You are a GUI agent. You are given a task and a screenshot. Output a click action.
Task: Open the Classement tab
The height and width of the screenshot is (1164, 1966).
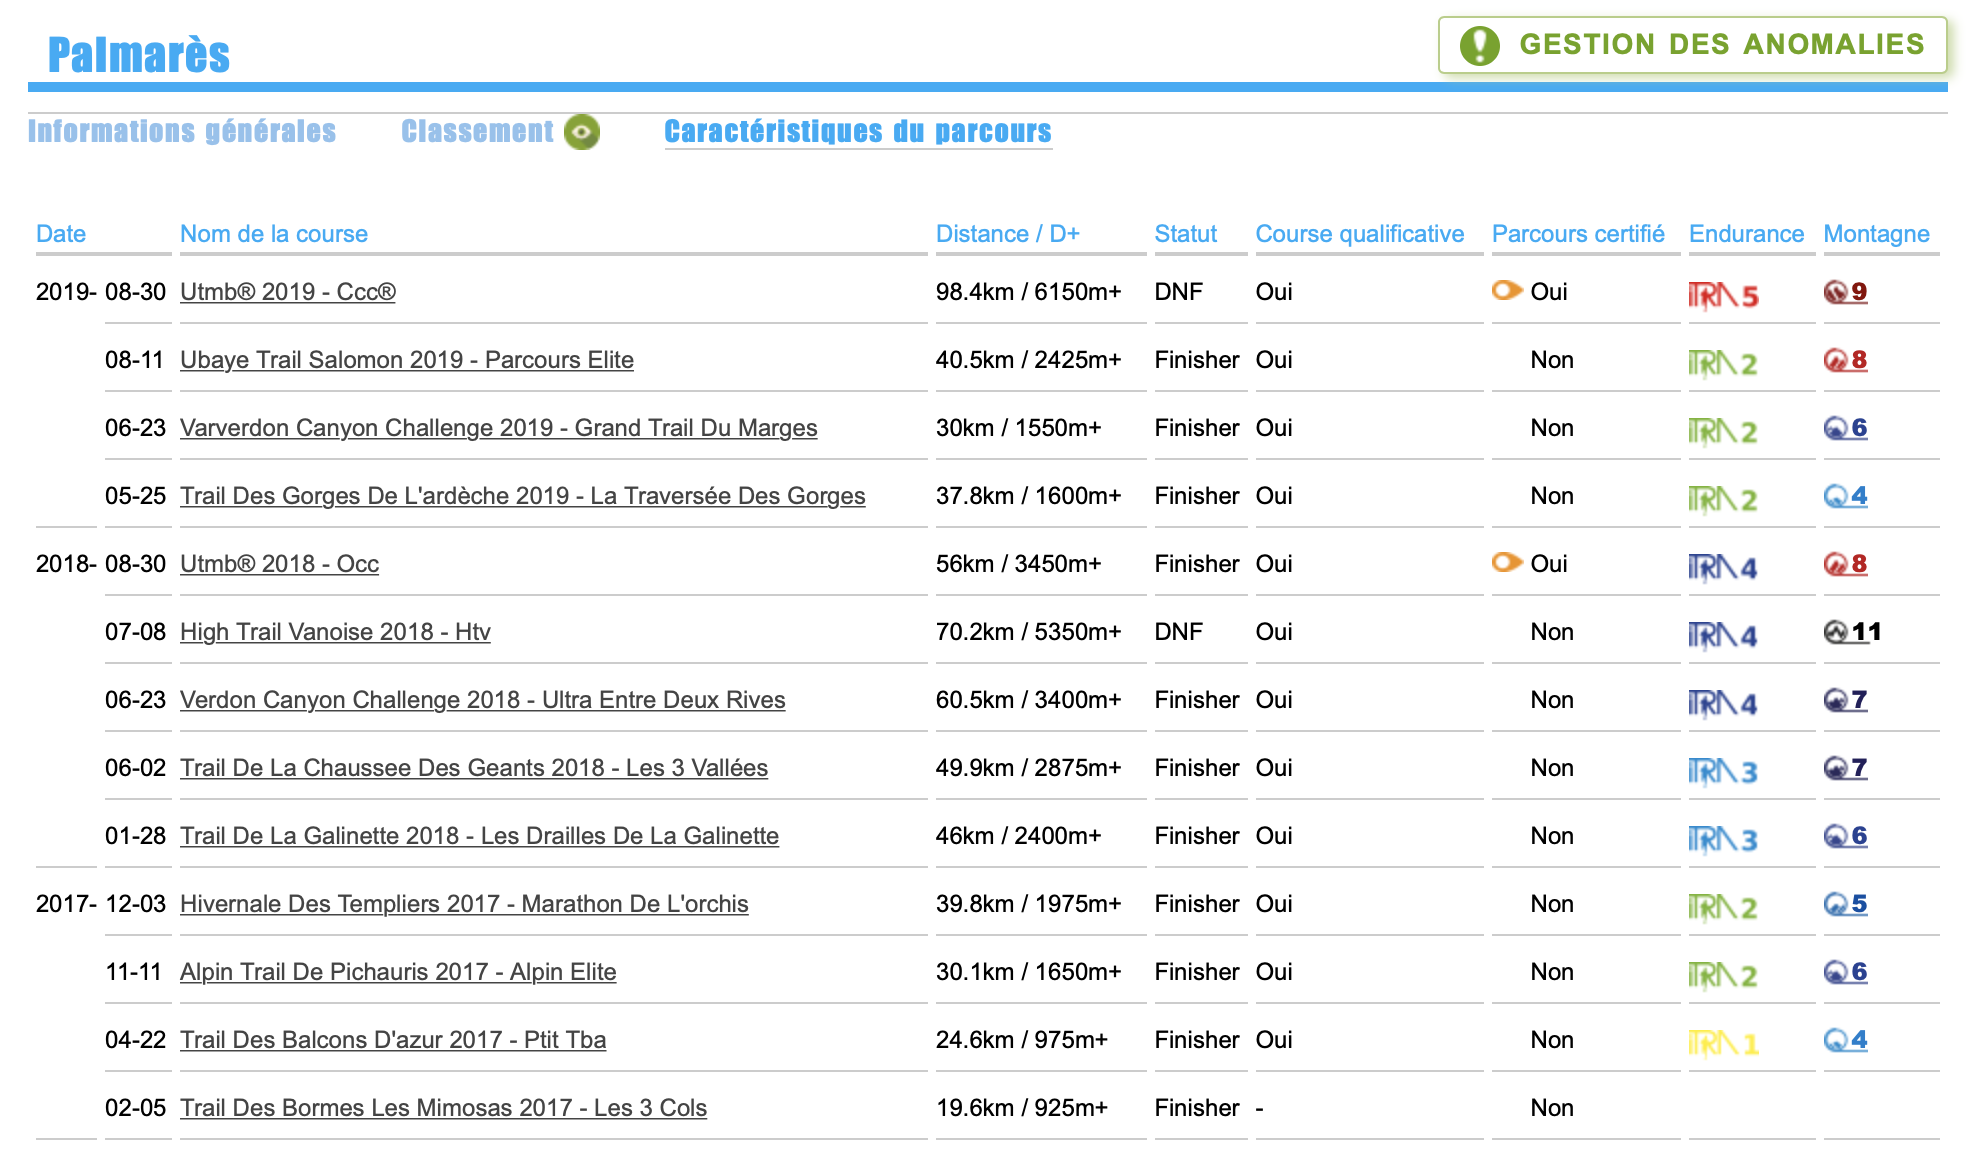click(x=477, y=131)
